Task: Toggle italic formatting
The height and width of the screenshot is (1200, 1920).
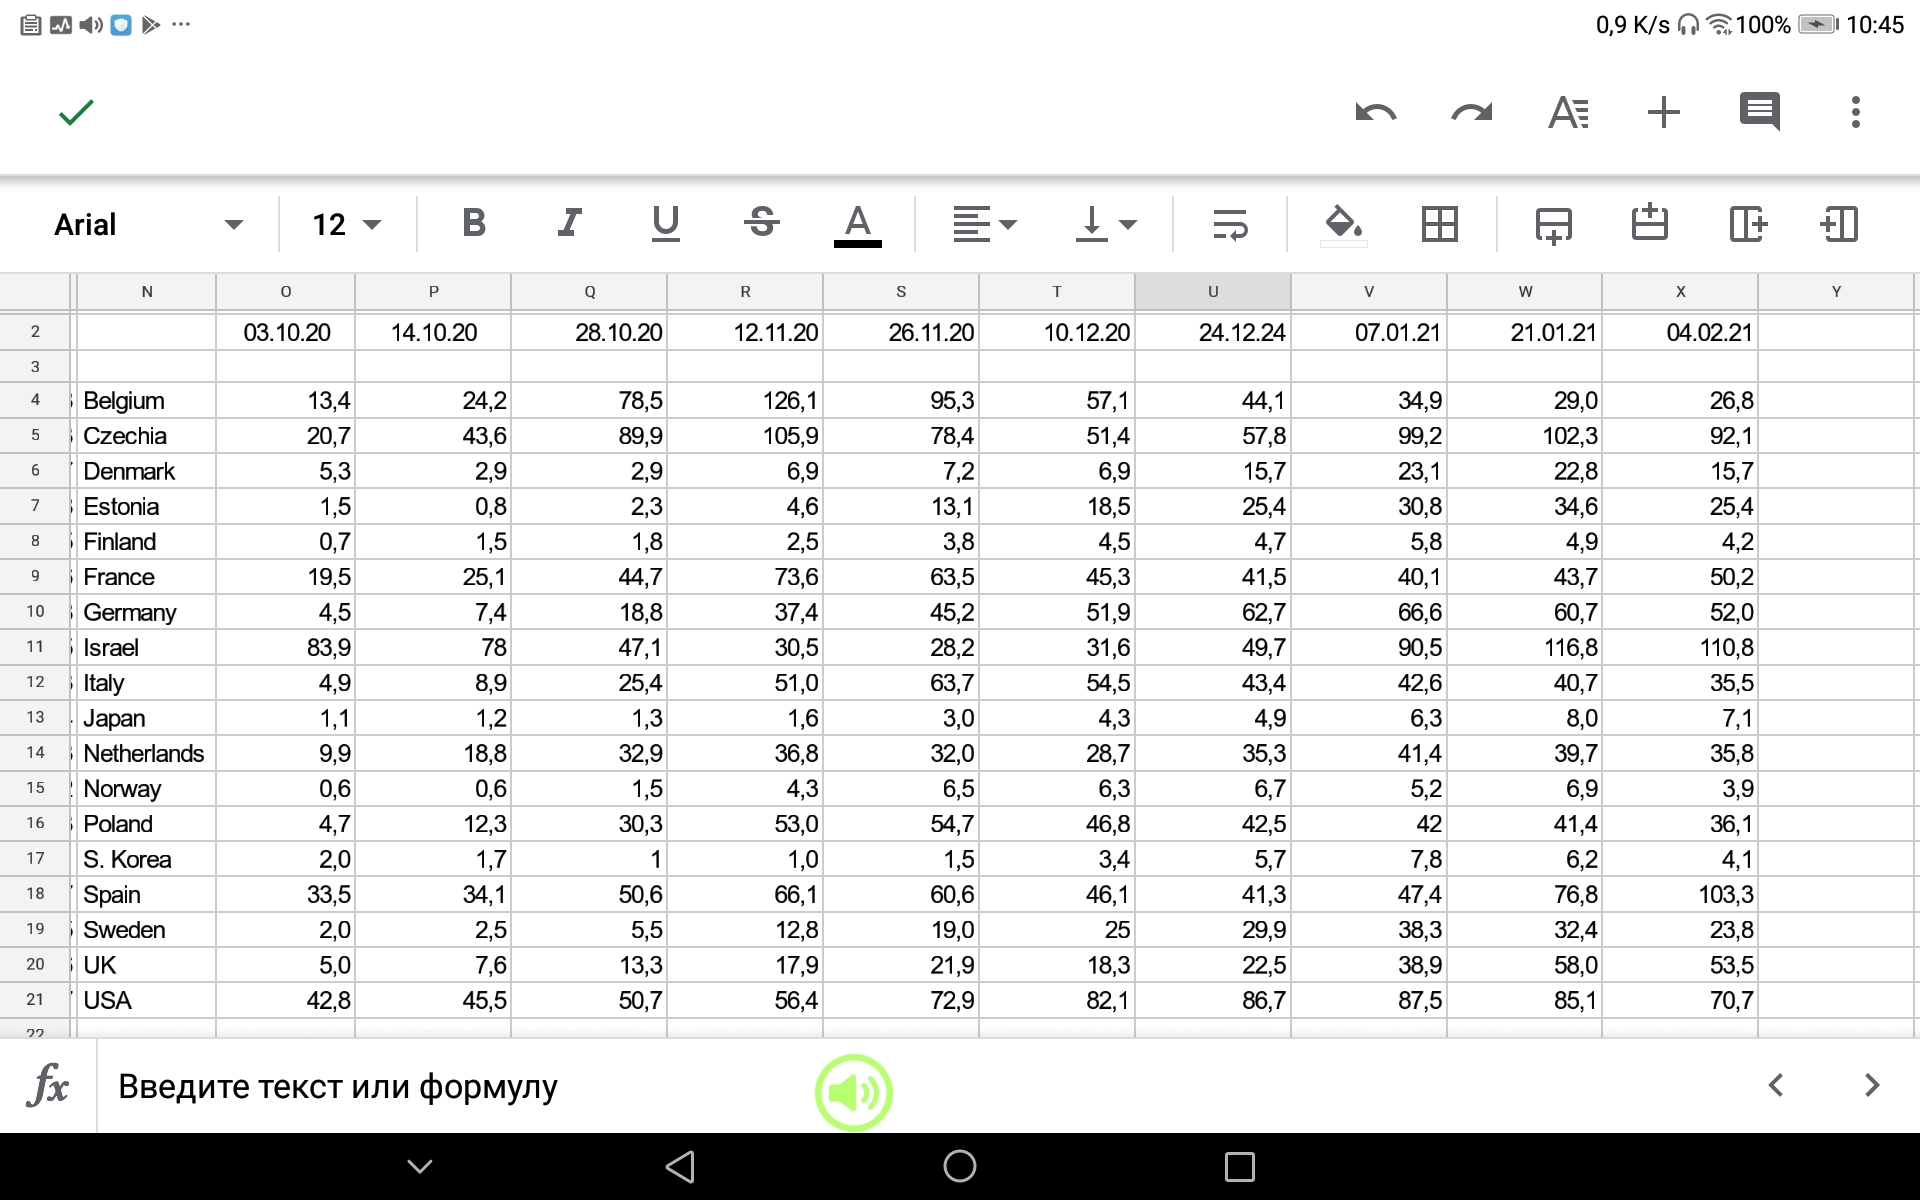Action: point(570,223)
